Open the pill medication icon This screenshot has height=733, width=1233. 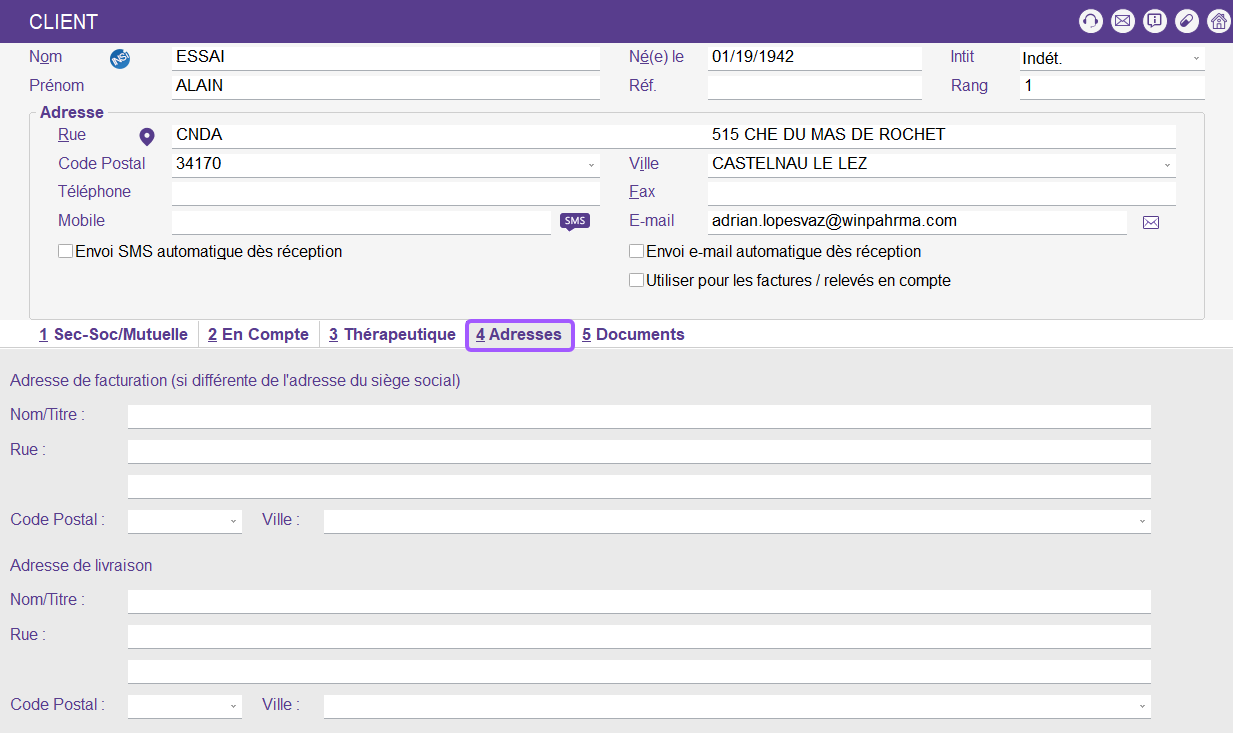pyautogui.click(x=1186, y=21)
